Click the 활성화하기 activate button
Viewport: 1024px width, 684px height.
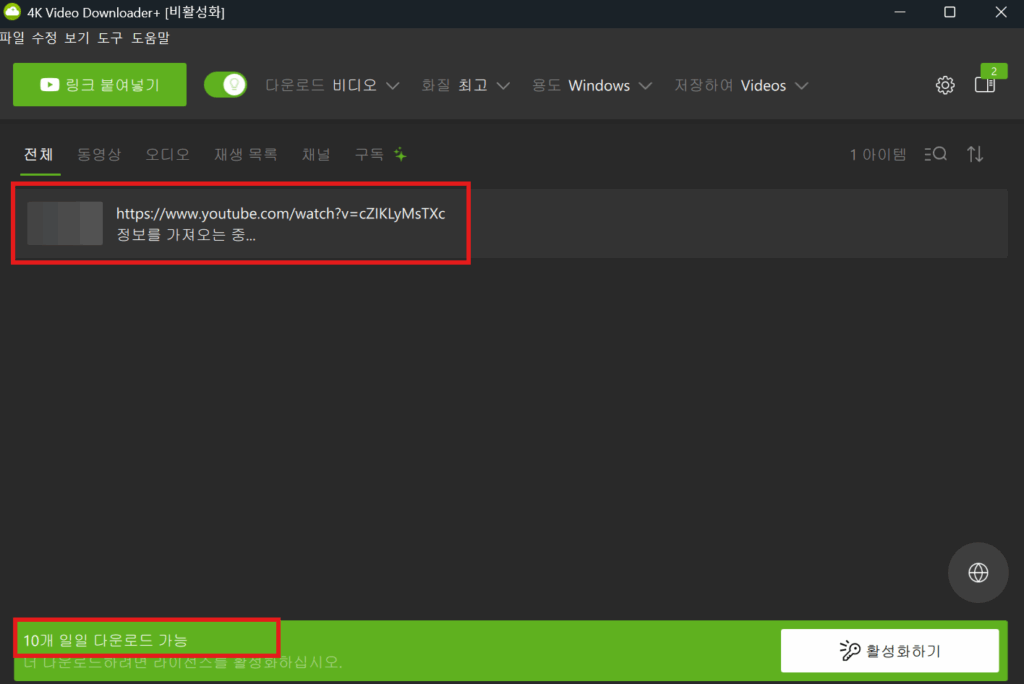[x=889, y=651]
